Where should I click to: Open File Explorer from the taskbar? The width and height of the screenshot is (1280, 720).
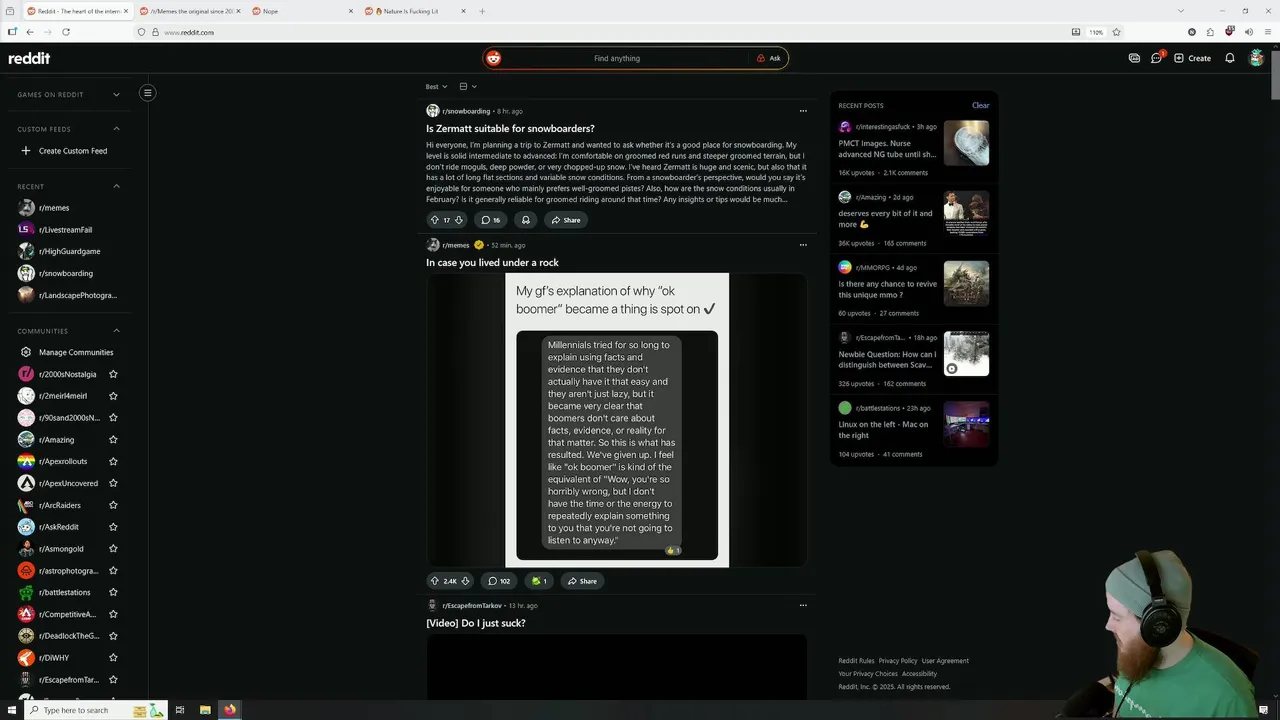coord(205,710)
